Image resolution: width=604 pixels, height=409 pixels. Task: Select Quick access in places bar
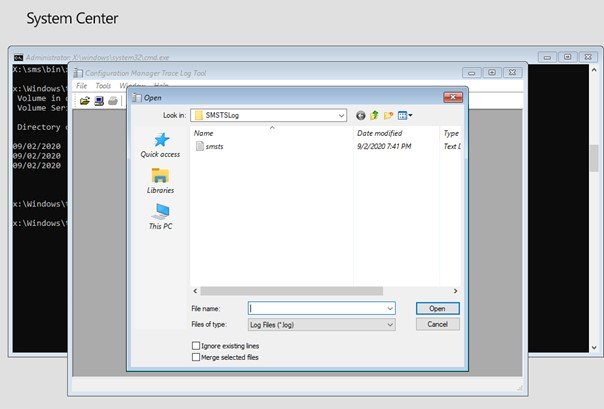(161, 145)
